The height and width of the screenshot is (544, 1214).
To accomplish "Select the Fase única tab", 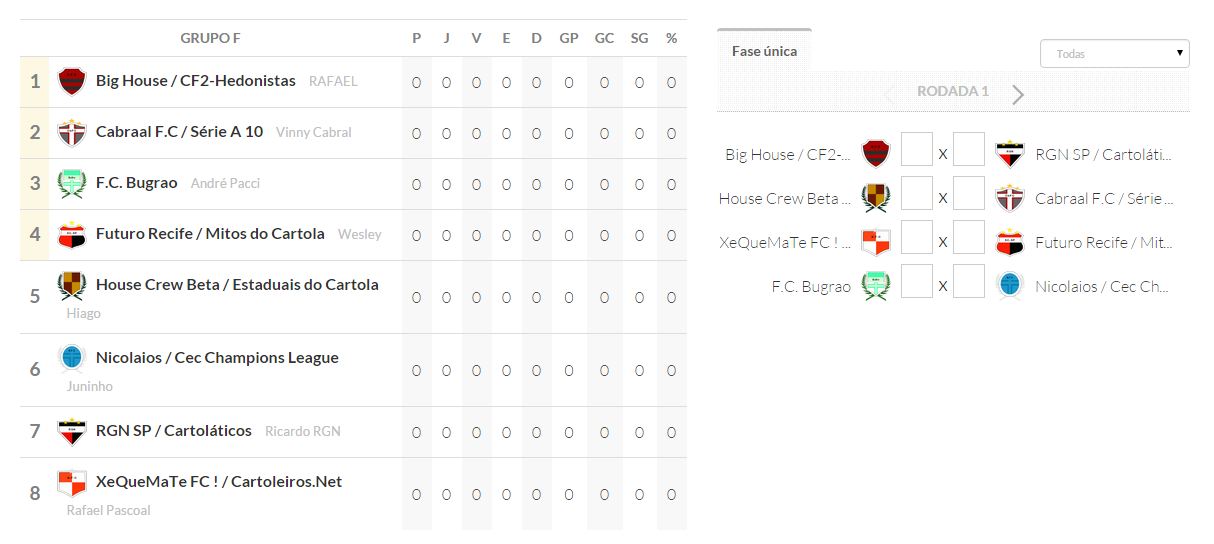I will (764, 51).
